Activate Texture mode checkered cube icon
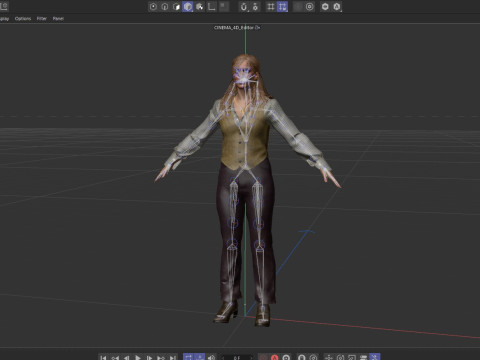The image size is (480, 360). [x=200, y=7]
